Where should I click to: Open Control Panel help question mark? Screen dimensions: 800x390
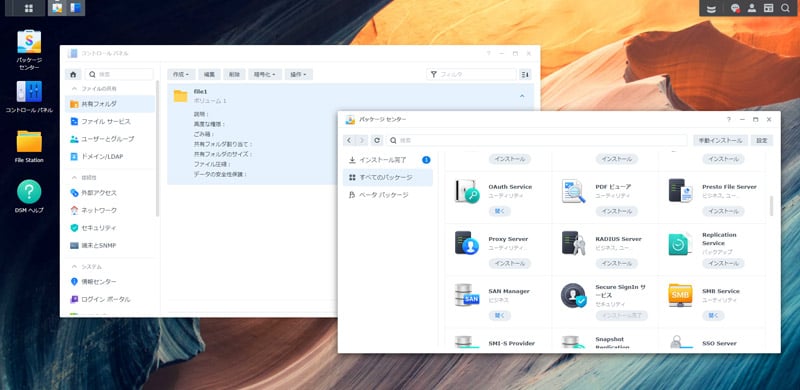(x=489, y=54)
